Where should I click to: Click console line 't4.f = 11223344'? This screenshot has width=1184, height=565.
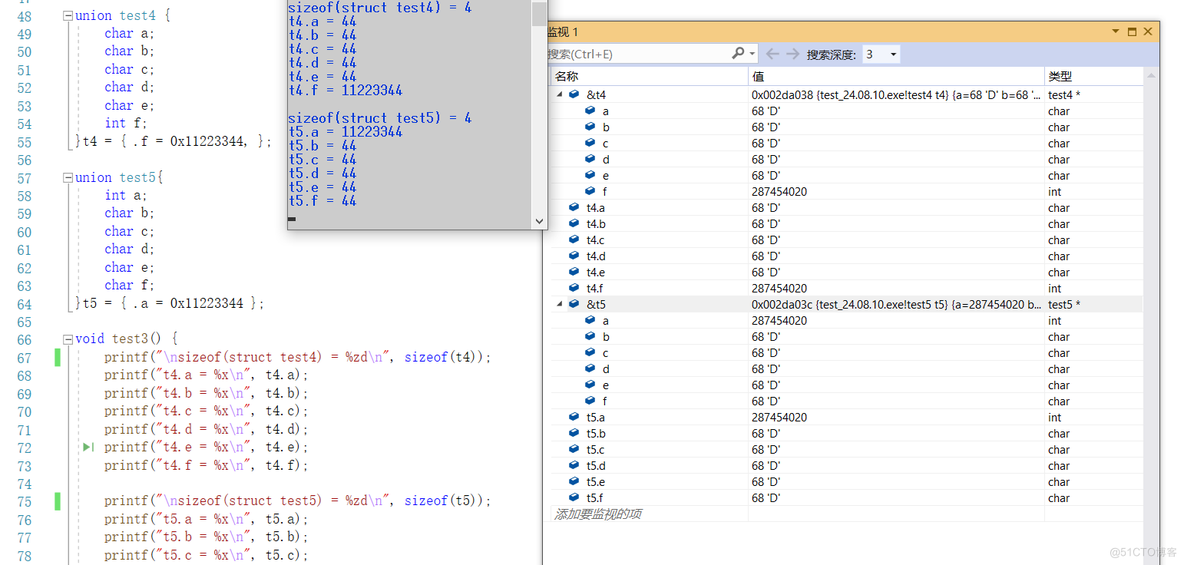pyautogui.click(x=345, y=91)
